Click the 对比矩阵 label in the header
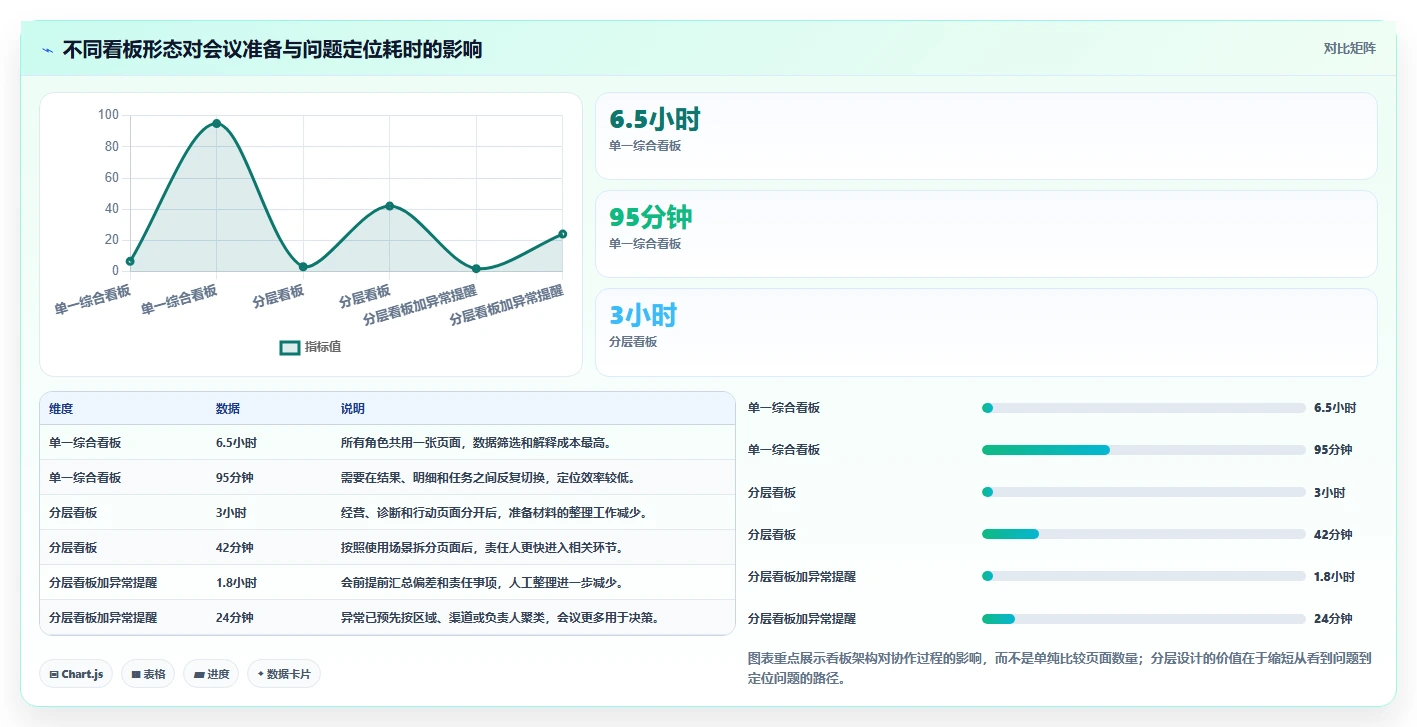 coord(1349,48)
